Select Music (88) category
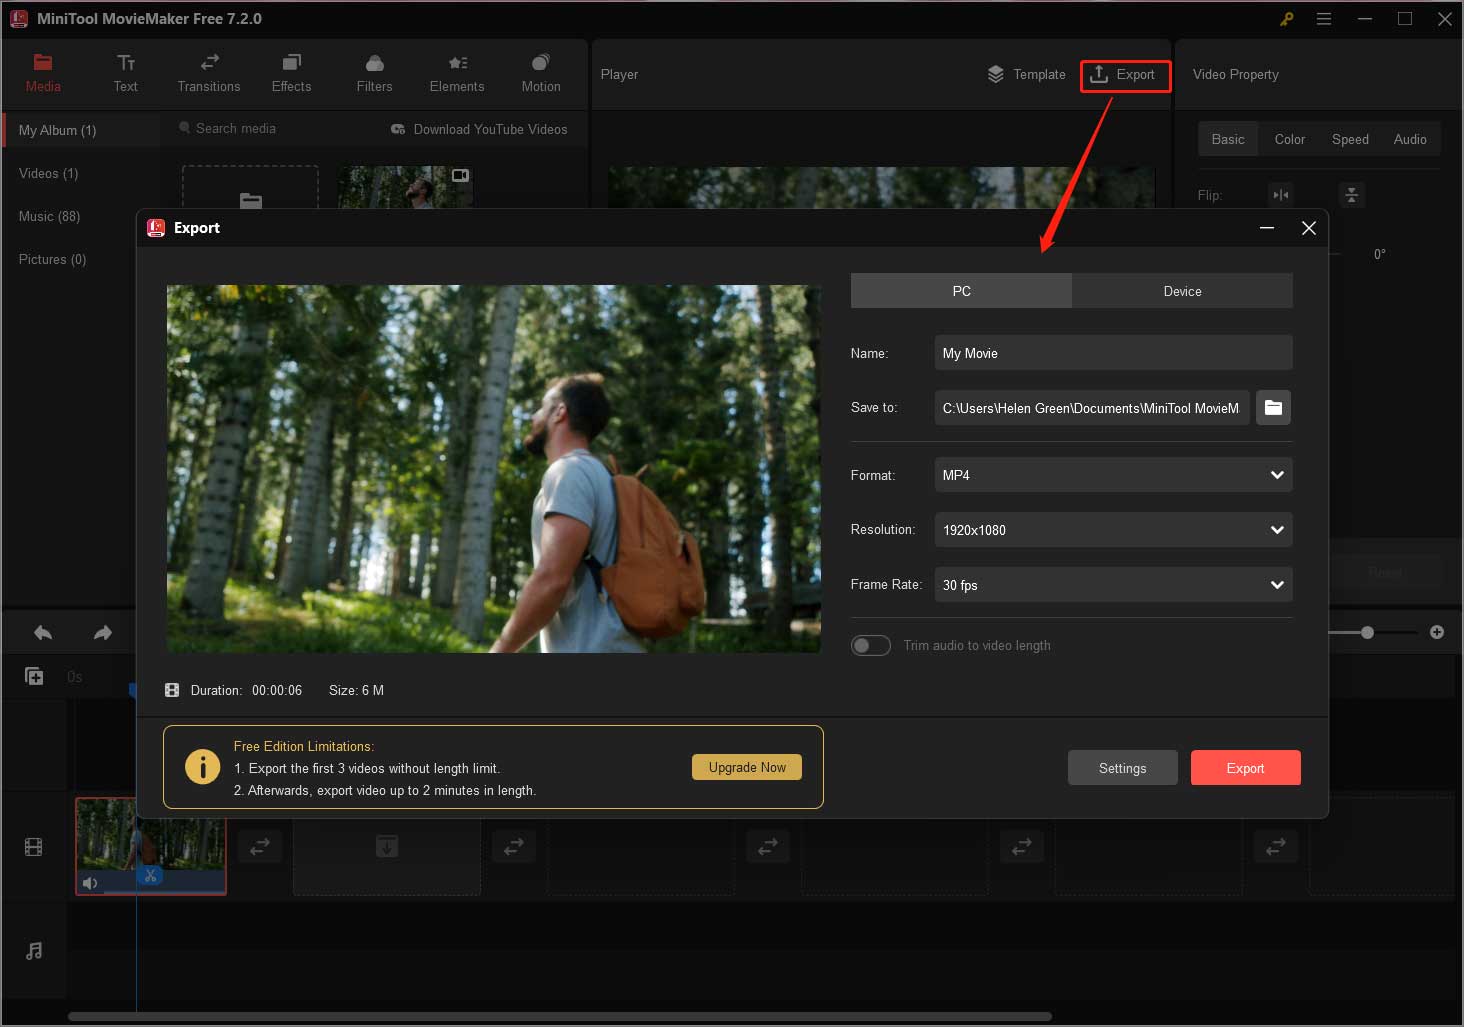This screenshot has height=1027, width=1464. point(49,216)
